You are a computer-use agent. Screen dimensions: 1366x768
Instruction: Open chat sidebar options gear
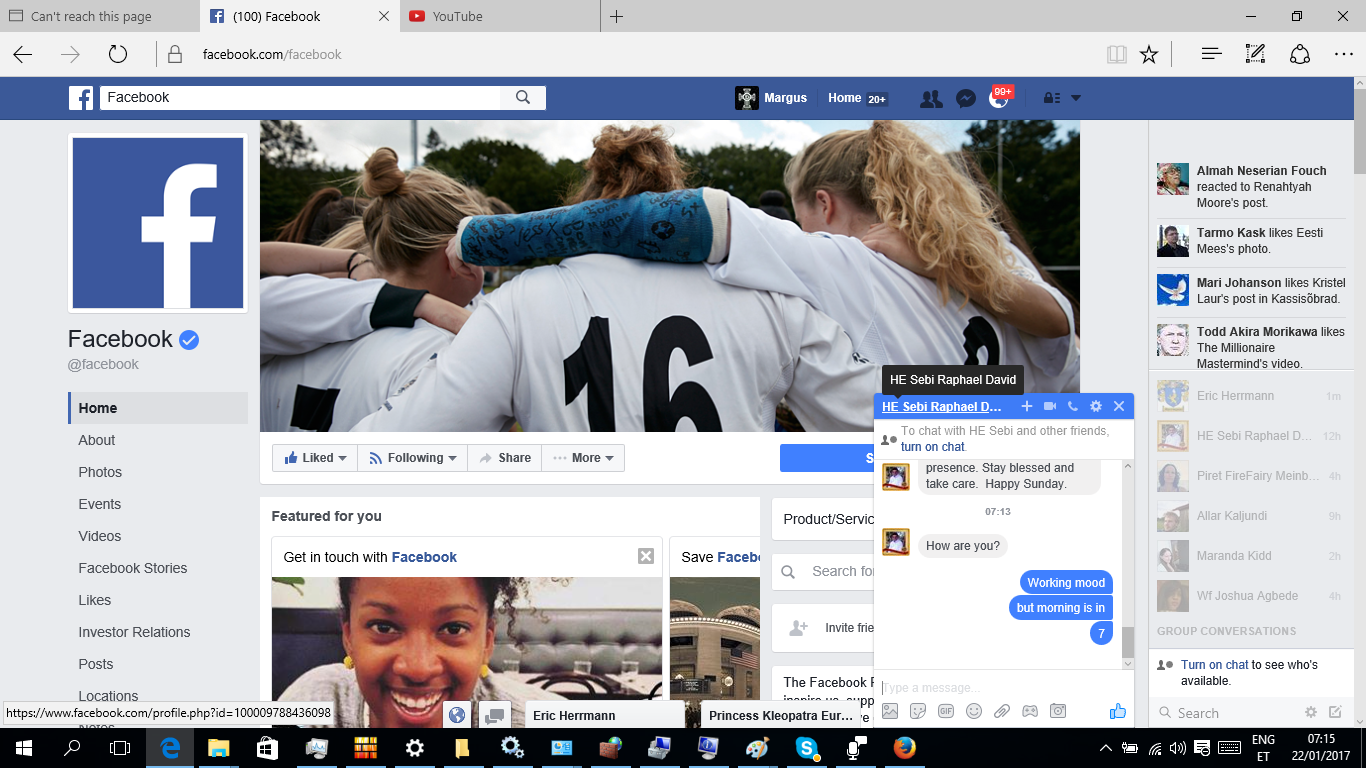[x=1311, y=712]
